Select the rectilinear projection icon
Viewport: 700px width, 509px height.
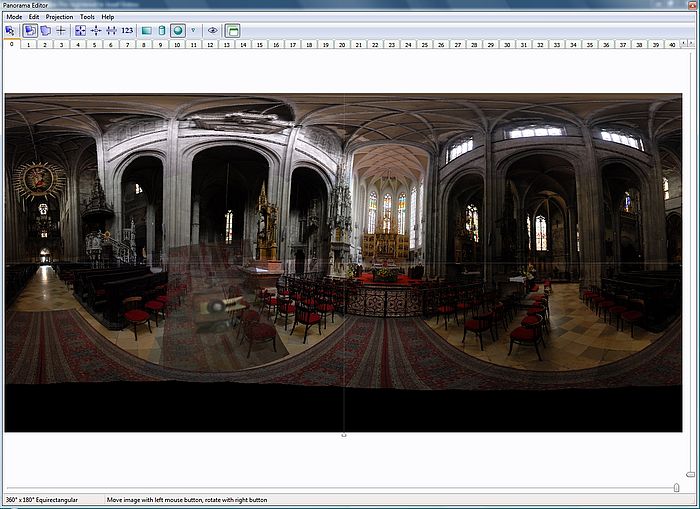(145, 31)
